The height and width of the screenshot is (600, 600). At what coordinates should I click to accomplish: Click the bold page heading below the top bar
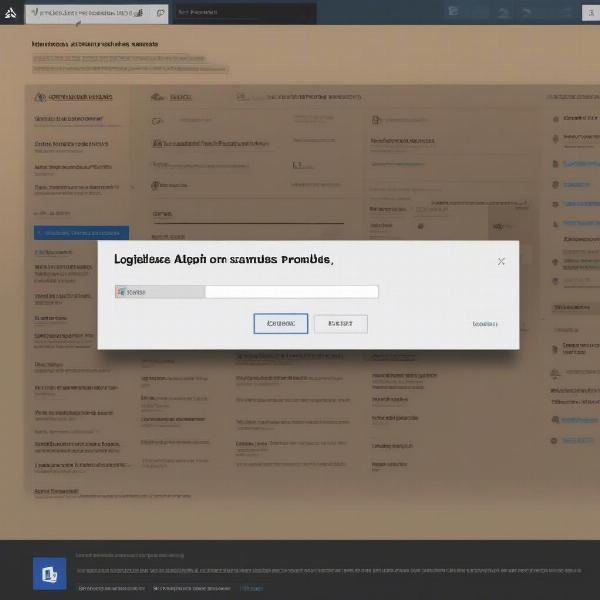[95, 44]
